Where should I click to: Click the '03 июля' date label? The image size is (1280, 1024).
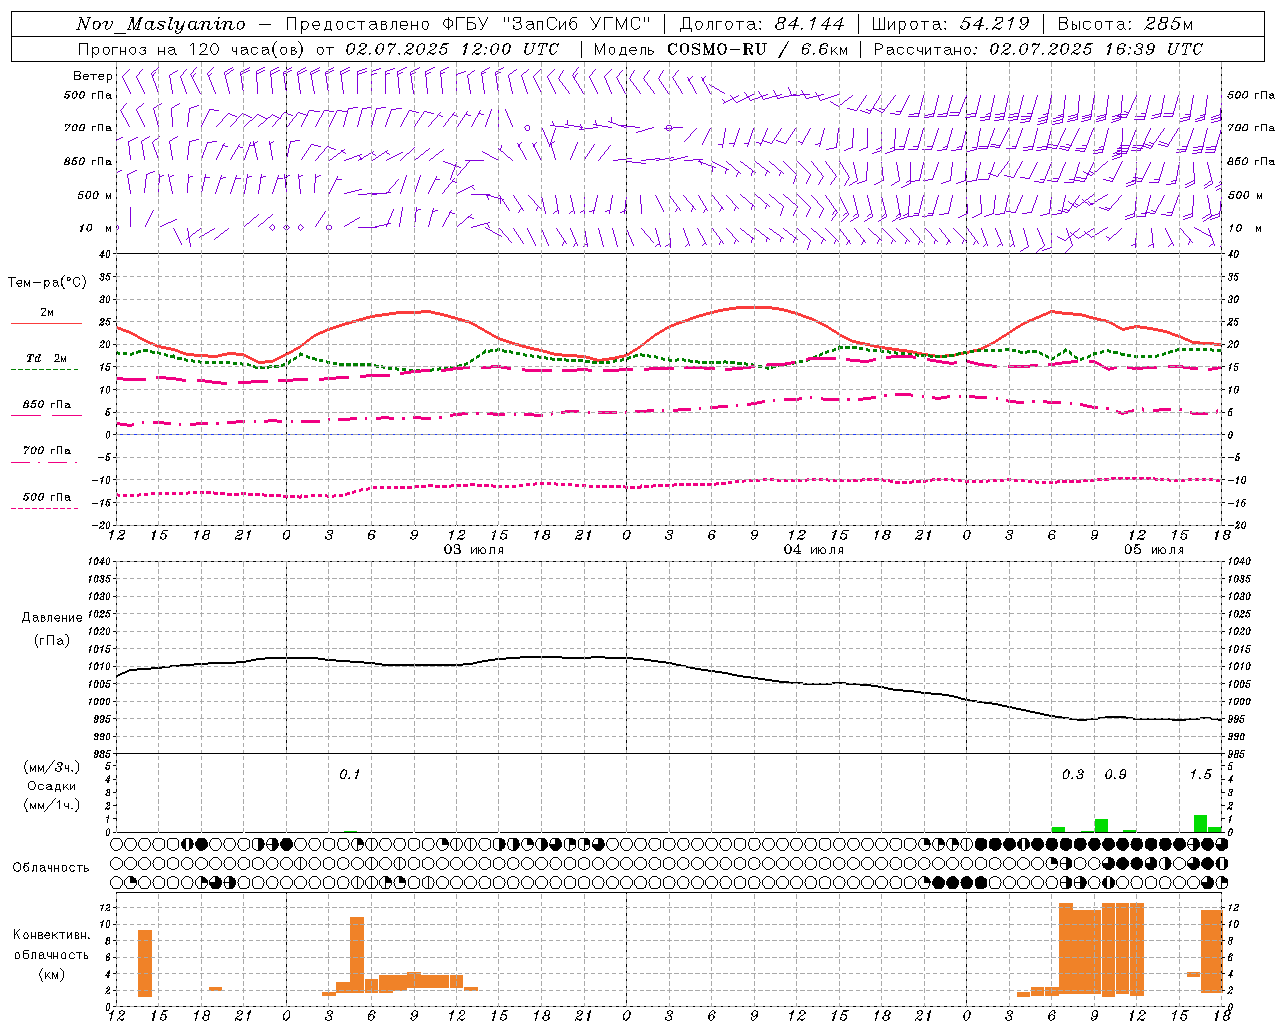coord(474,550)
